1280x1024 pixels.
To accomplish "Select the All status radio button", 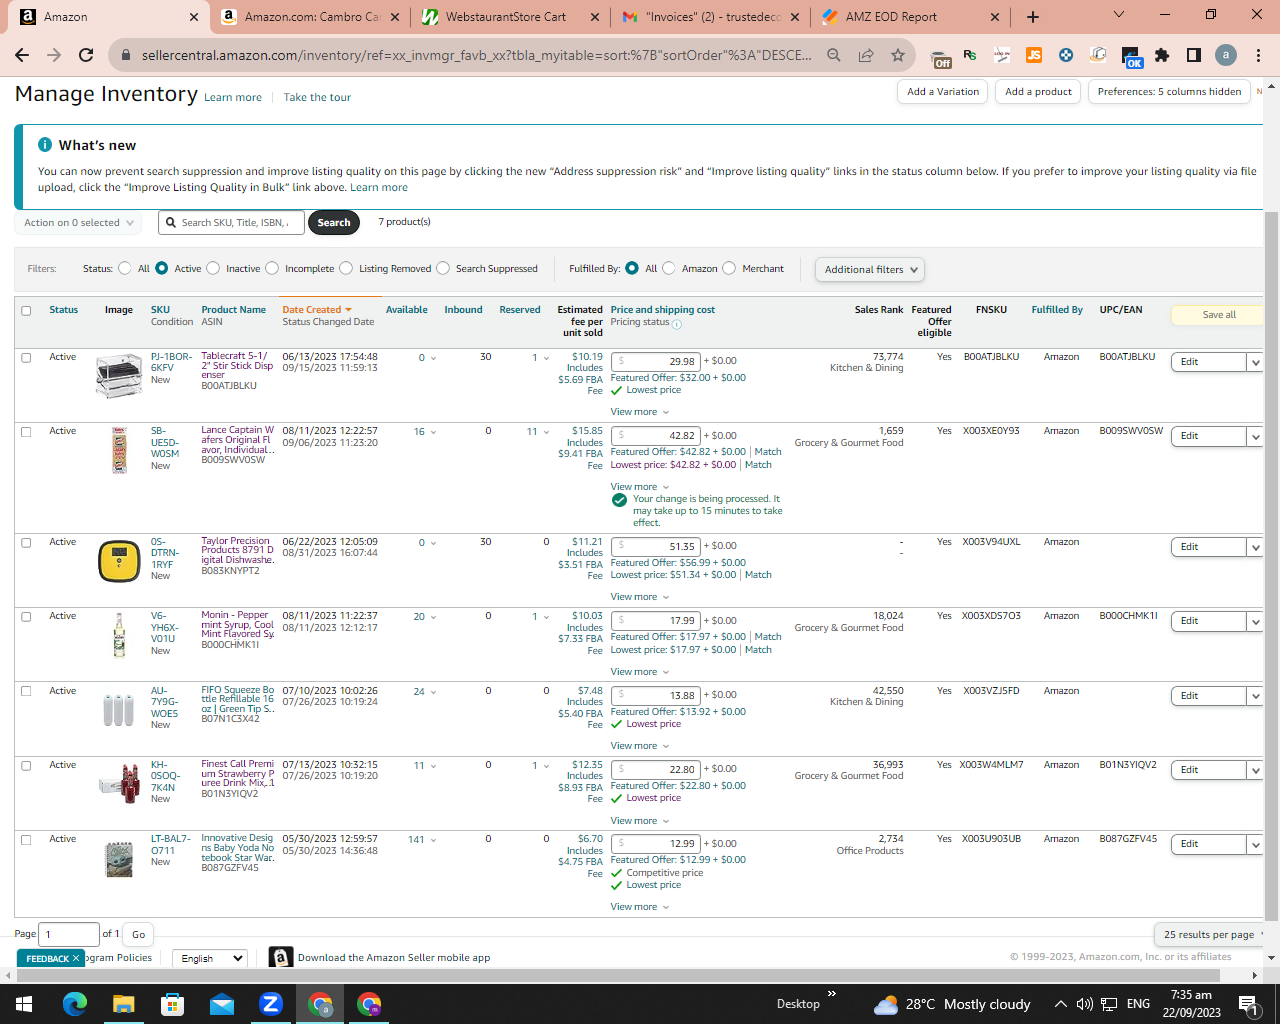I will 125,268.
